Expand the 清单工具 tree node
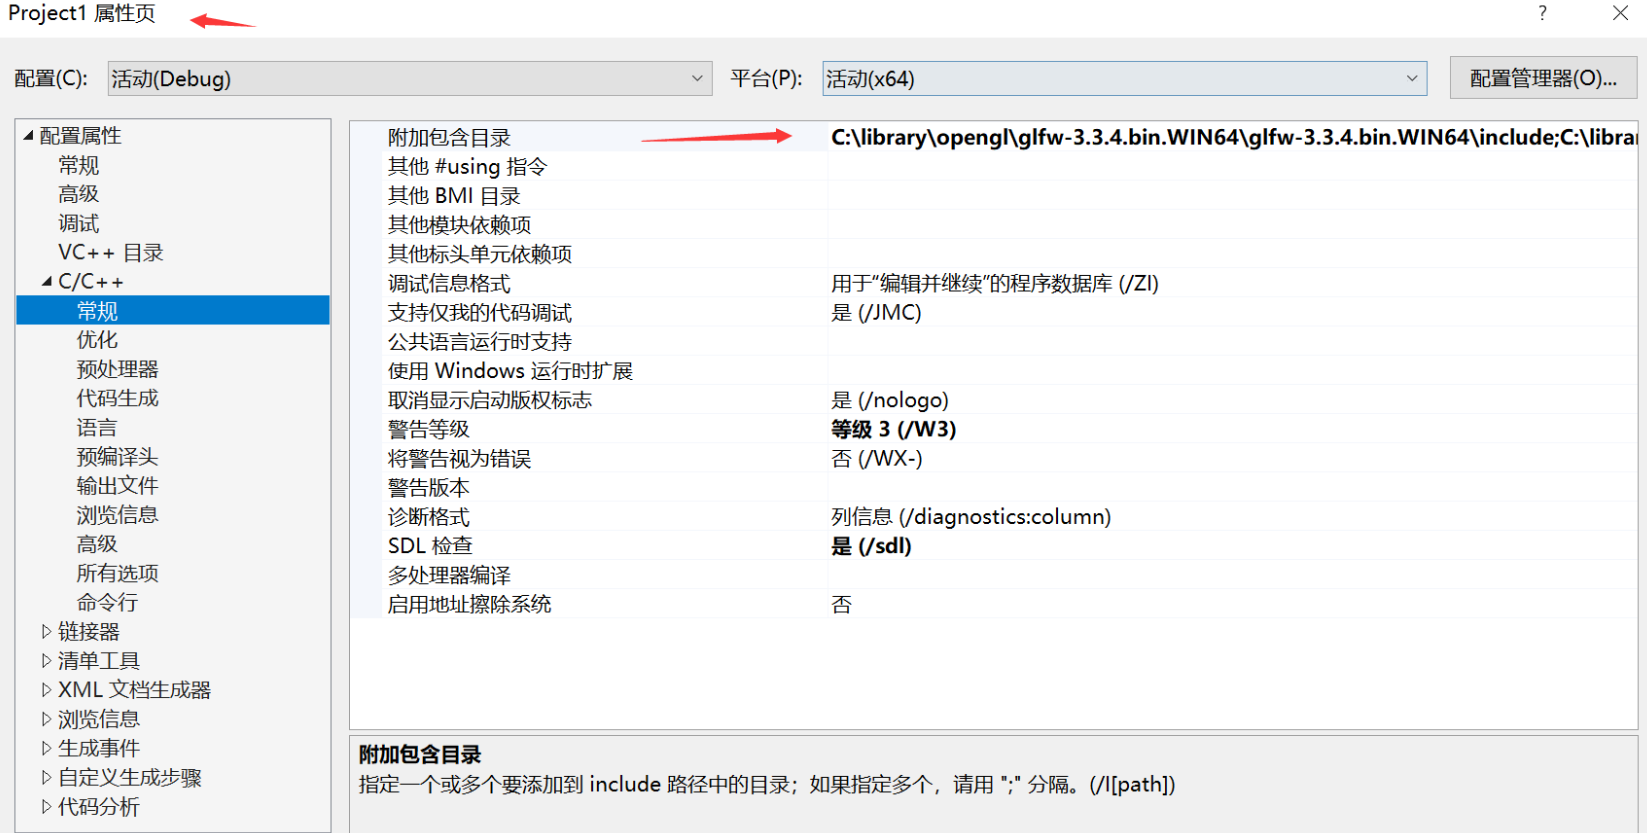This screenshot has height=833, width=1647. pyautogui.click(x=46, y=660)
